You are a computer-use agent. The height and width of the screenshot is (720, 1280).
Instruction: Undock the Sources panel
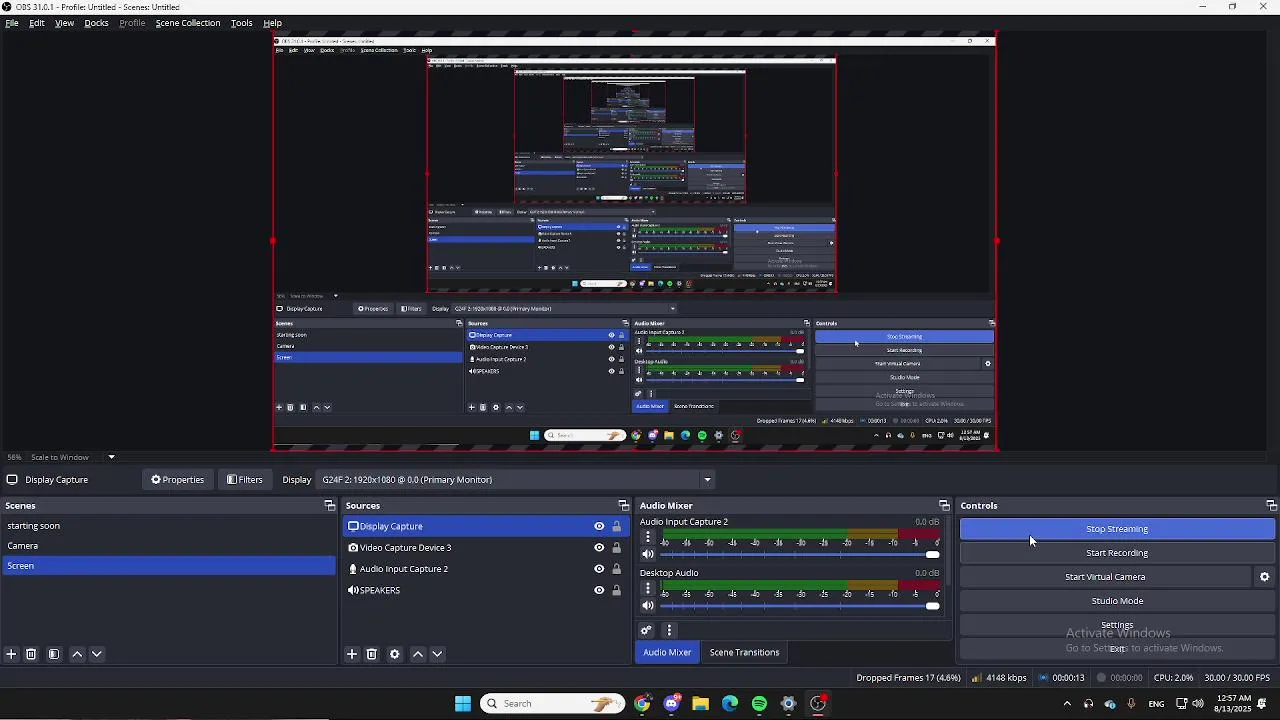(623, 506)
